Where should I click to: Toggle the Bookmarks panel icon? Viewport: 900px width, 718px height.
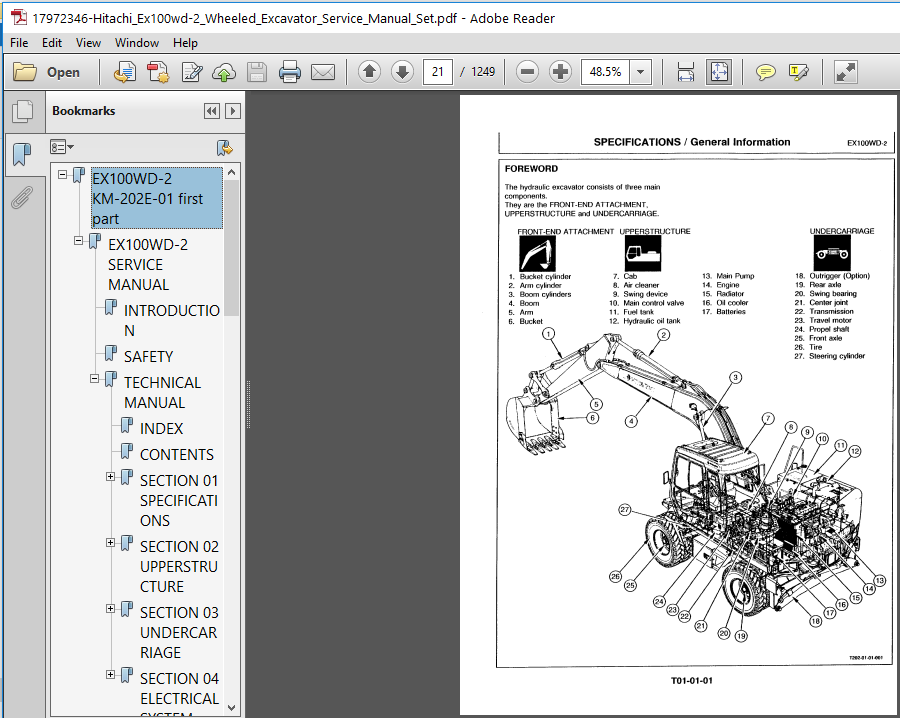coord(22,155)
